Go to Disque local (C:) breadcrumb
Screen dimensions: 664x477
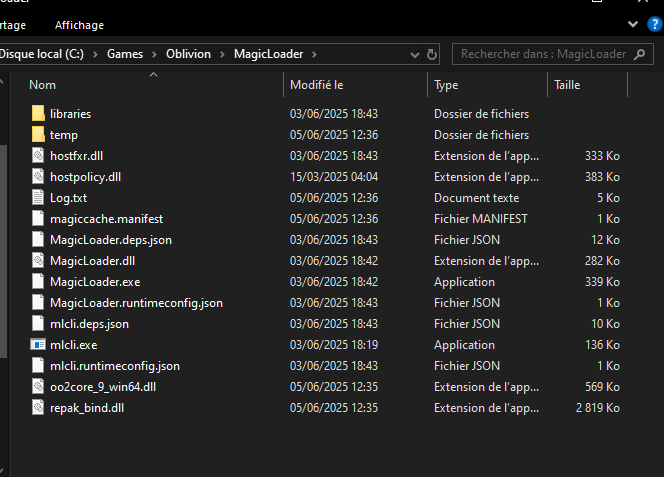tap(42, 54)
